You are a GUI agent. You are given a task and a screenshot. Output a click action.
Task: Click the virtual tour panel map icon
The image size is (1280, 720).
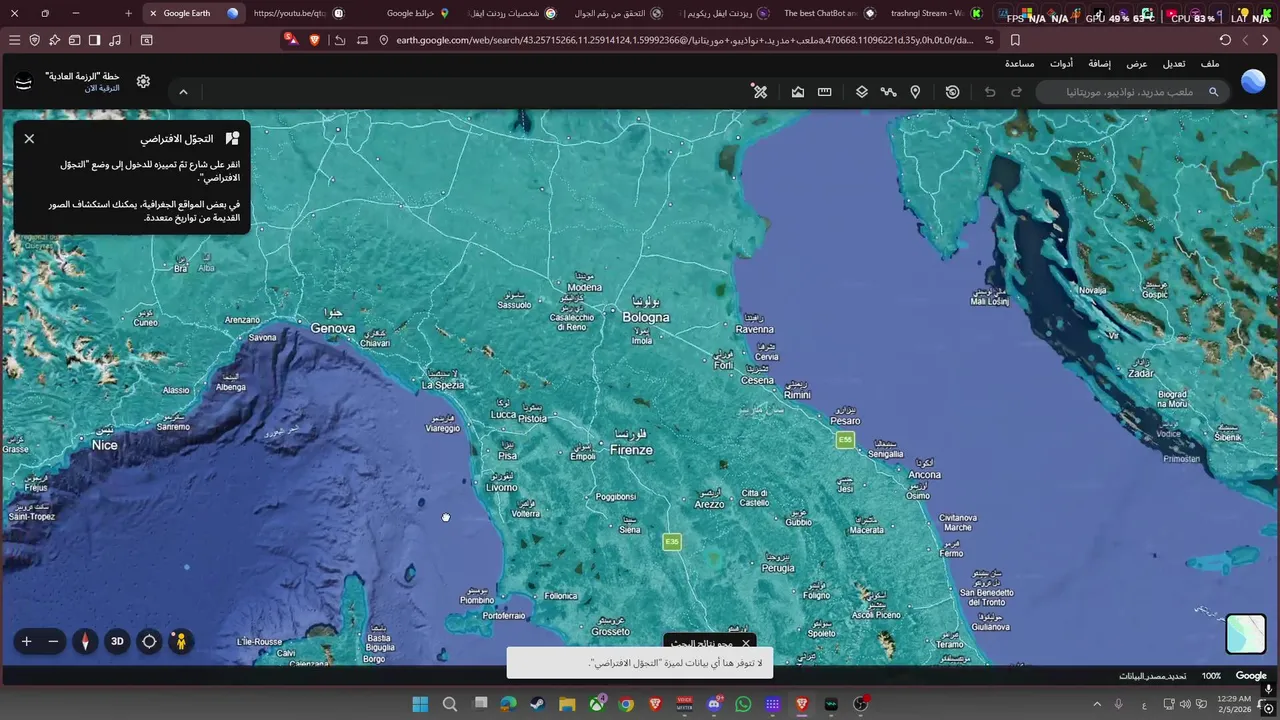232,139
